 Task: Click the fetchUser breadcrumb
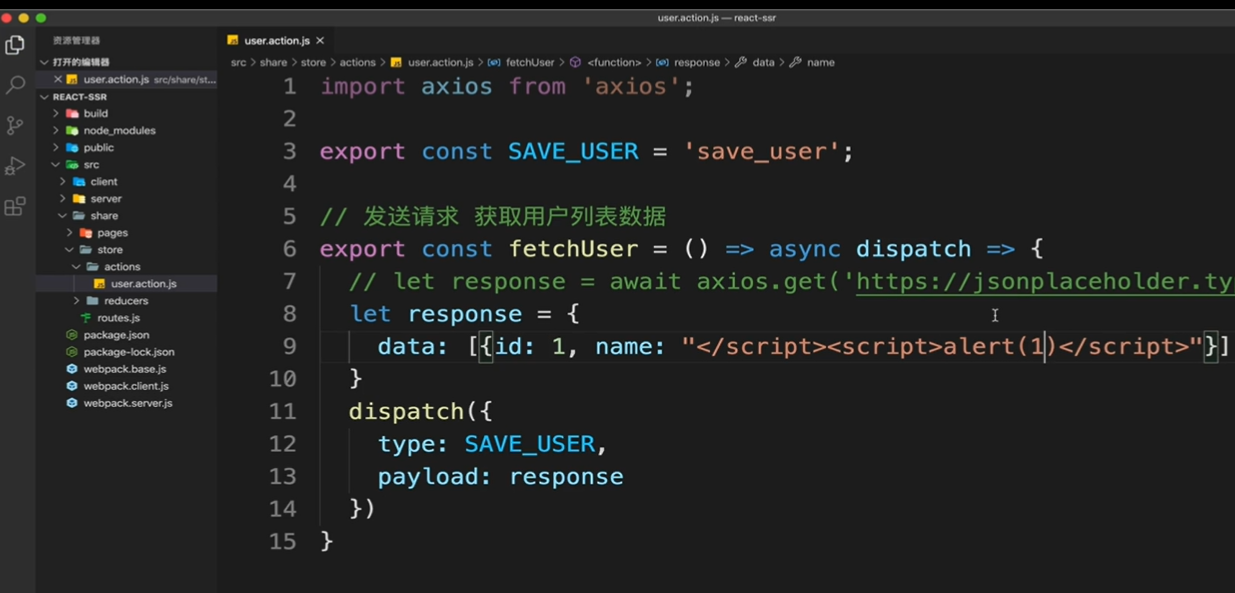[530, 62]
